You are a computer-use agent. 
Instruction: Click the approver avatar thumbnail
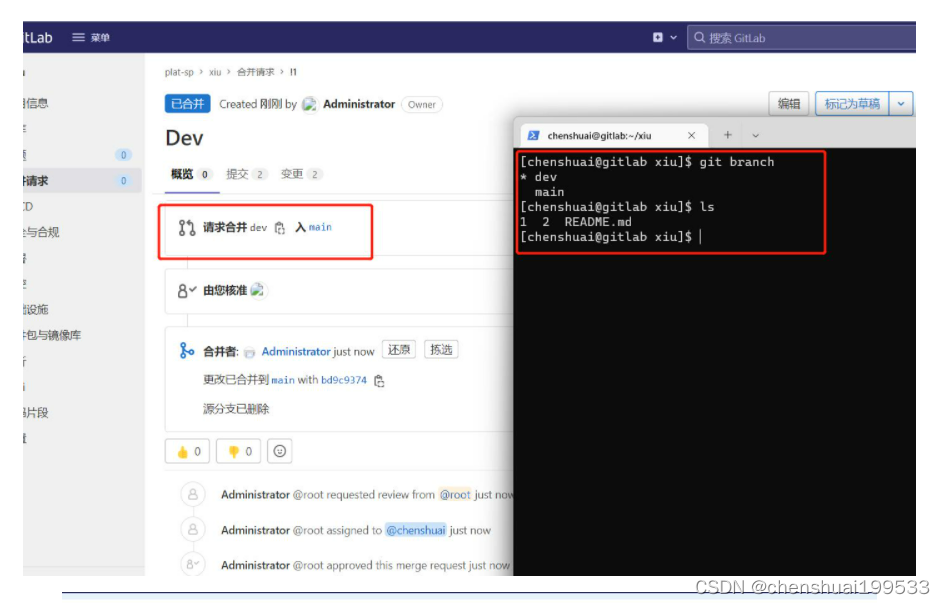(258, 291)
